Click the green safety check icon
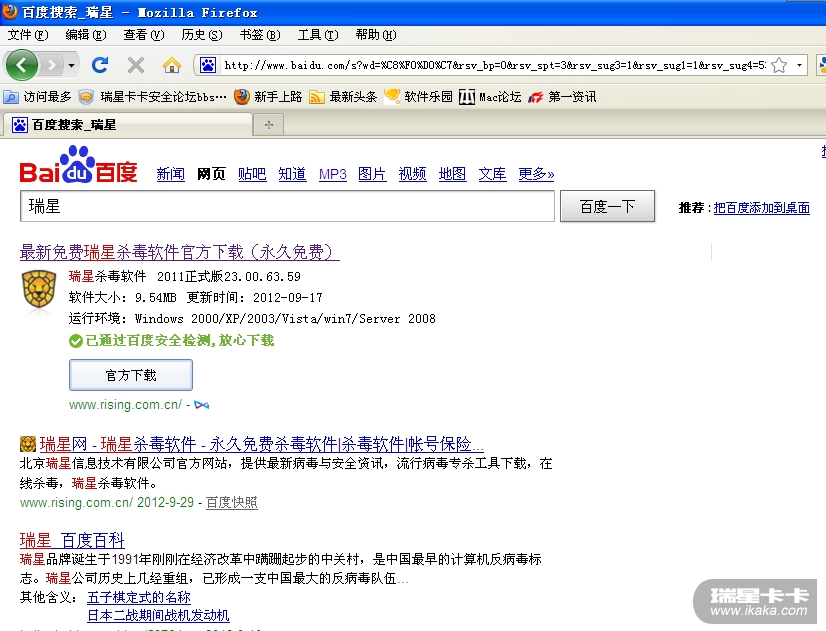Viewport: 826px width, 631px height. tap(76, 341)
